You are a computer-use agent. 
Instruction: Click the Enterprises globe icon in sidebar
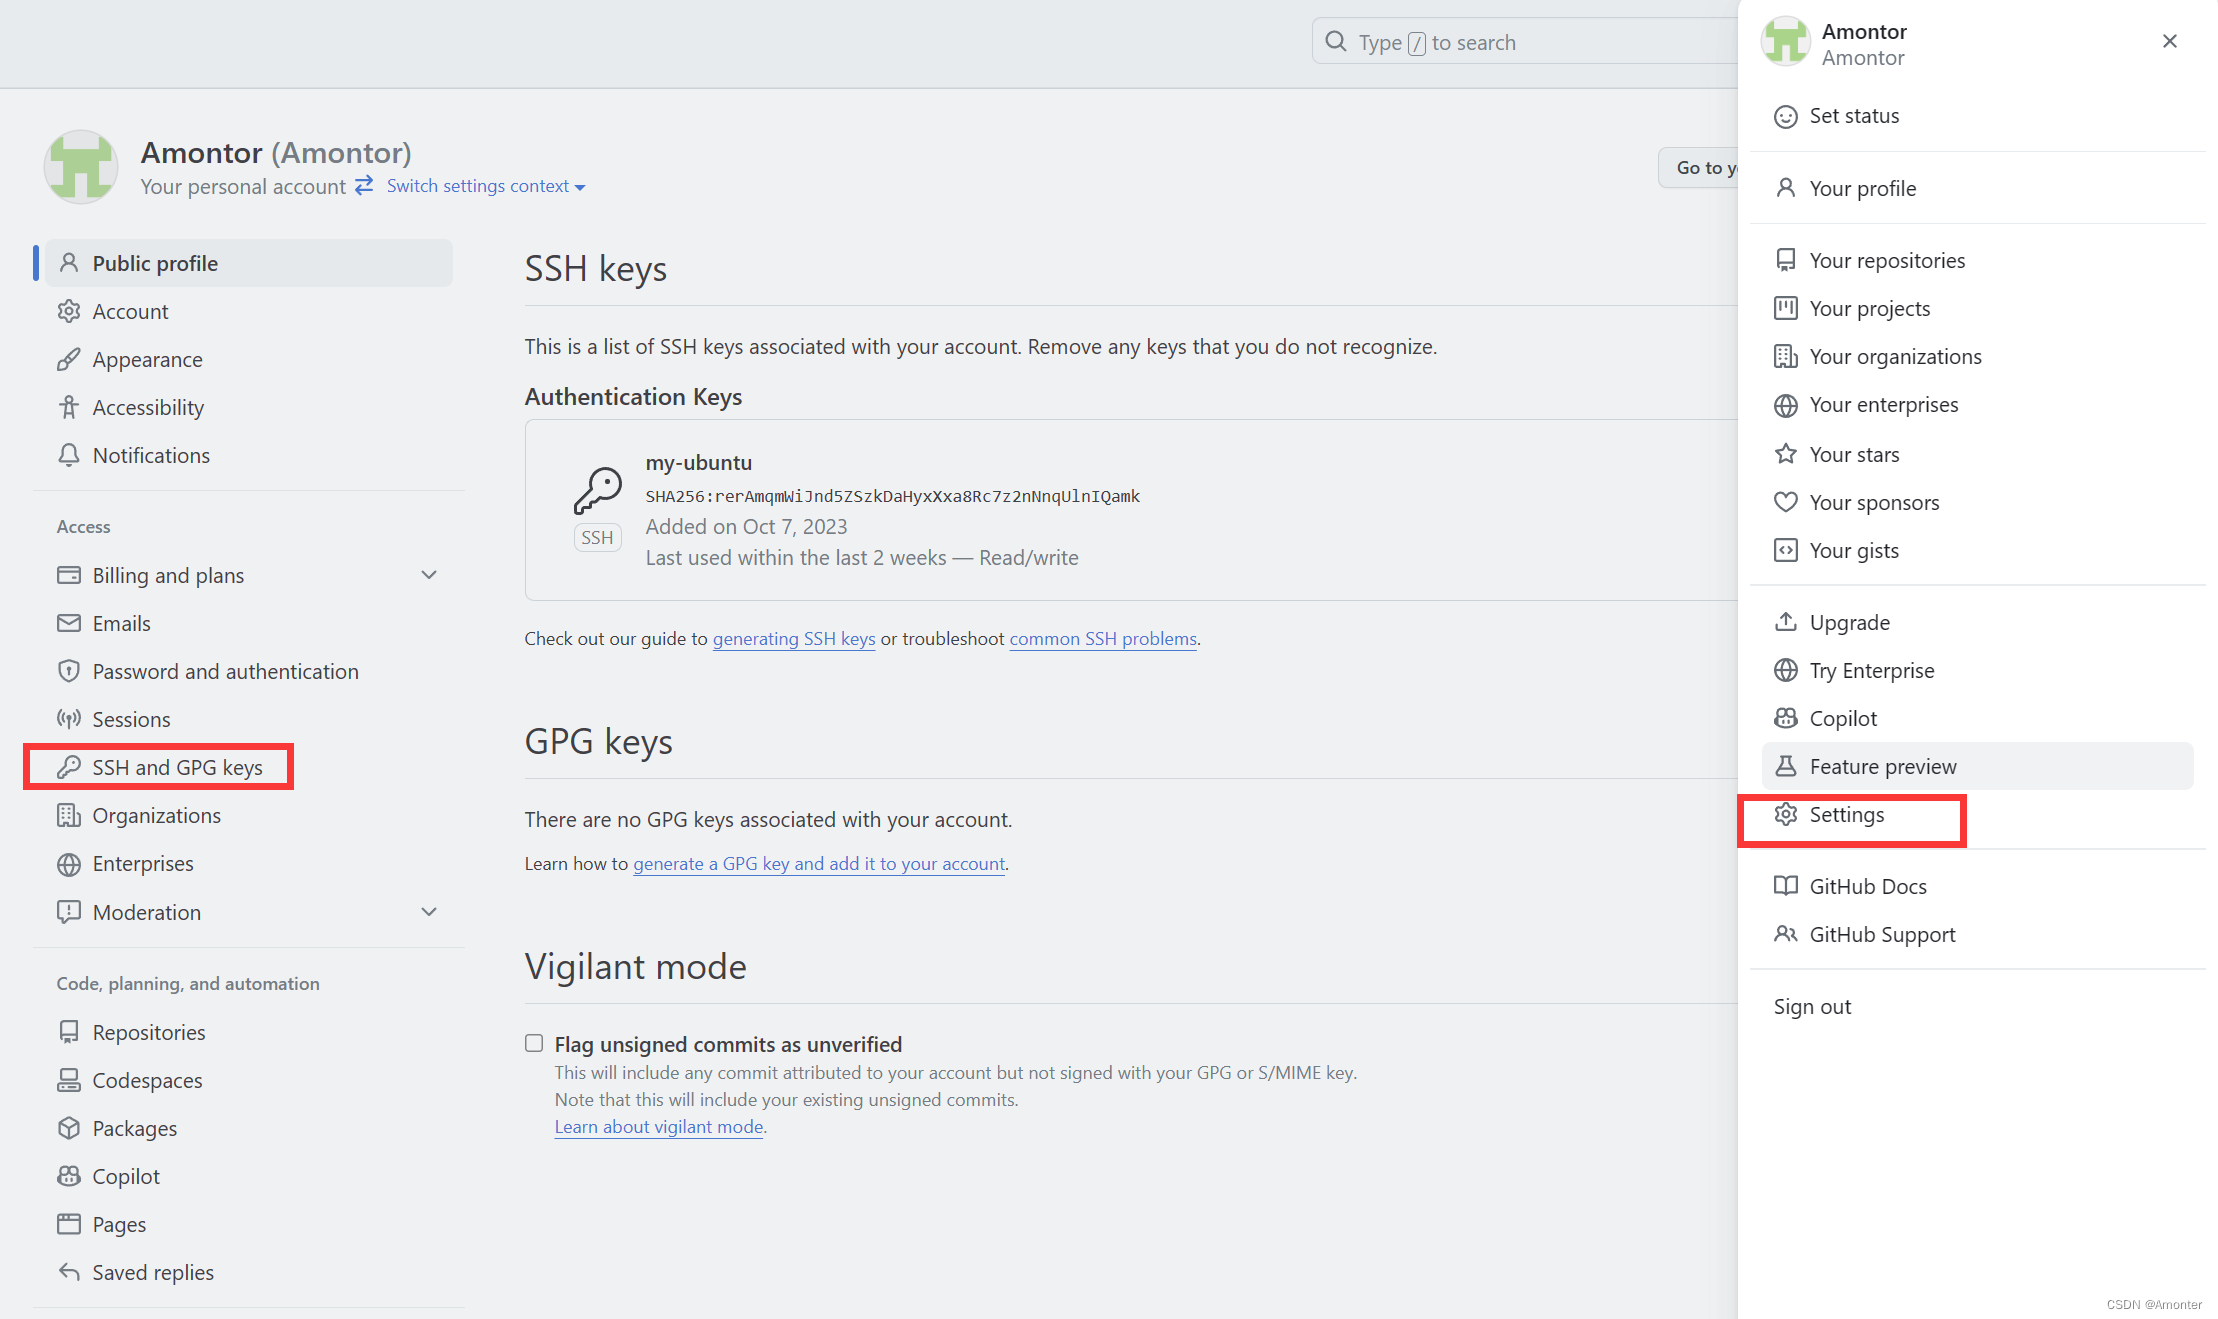click(x=69, y=864)
